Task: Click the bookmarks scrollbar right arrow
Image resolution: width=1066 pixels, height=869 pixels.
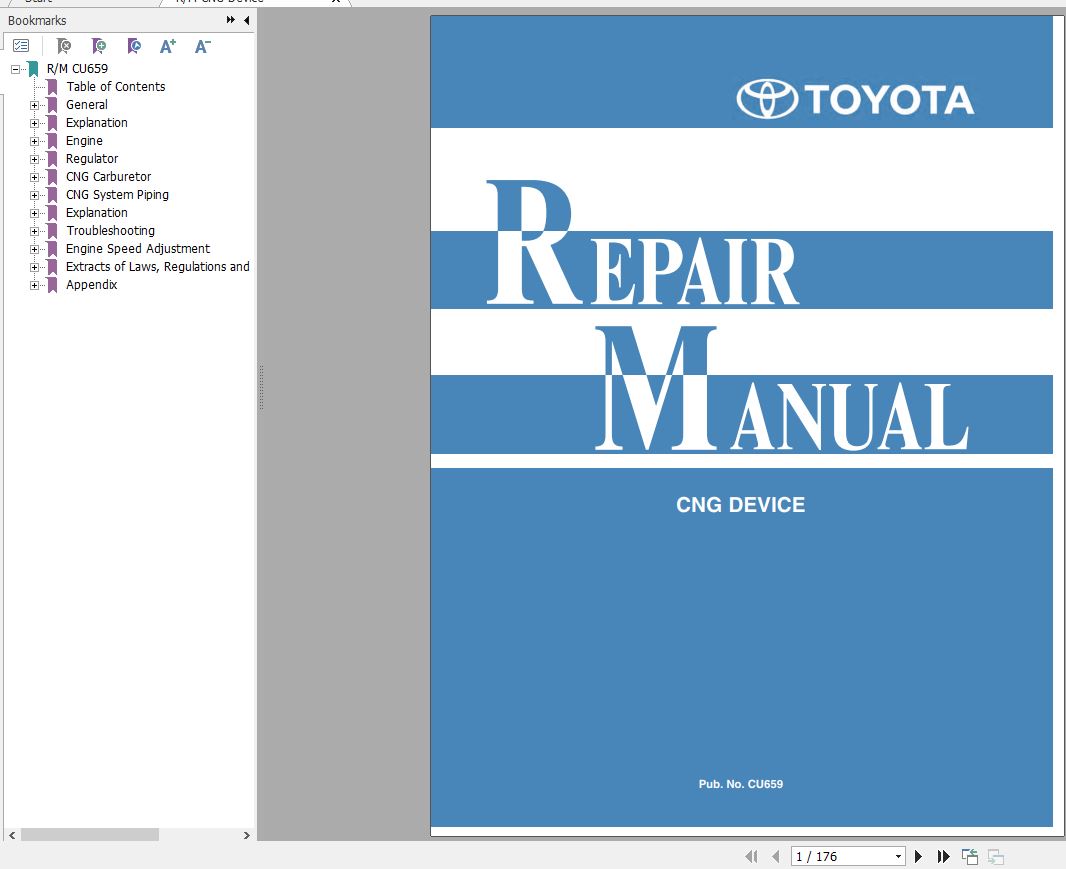Action: (246, 835)
